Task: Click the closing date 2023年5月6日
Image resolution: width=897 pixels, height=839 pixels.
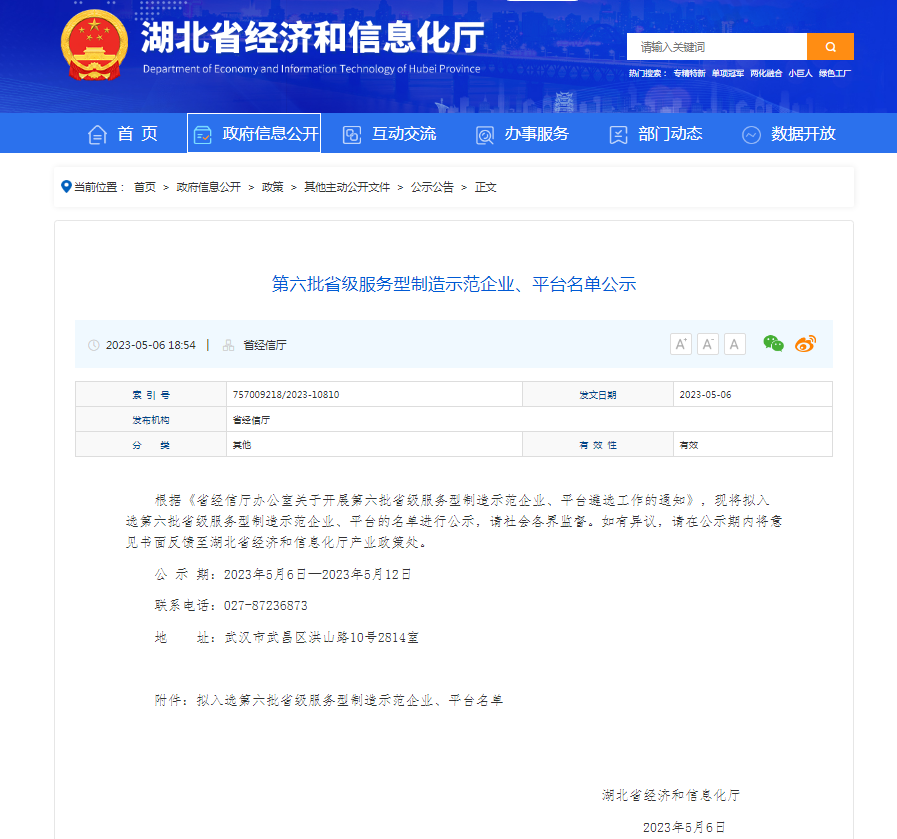Action: click(684, 827)
